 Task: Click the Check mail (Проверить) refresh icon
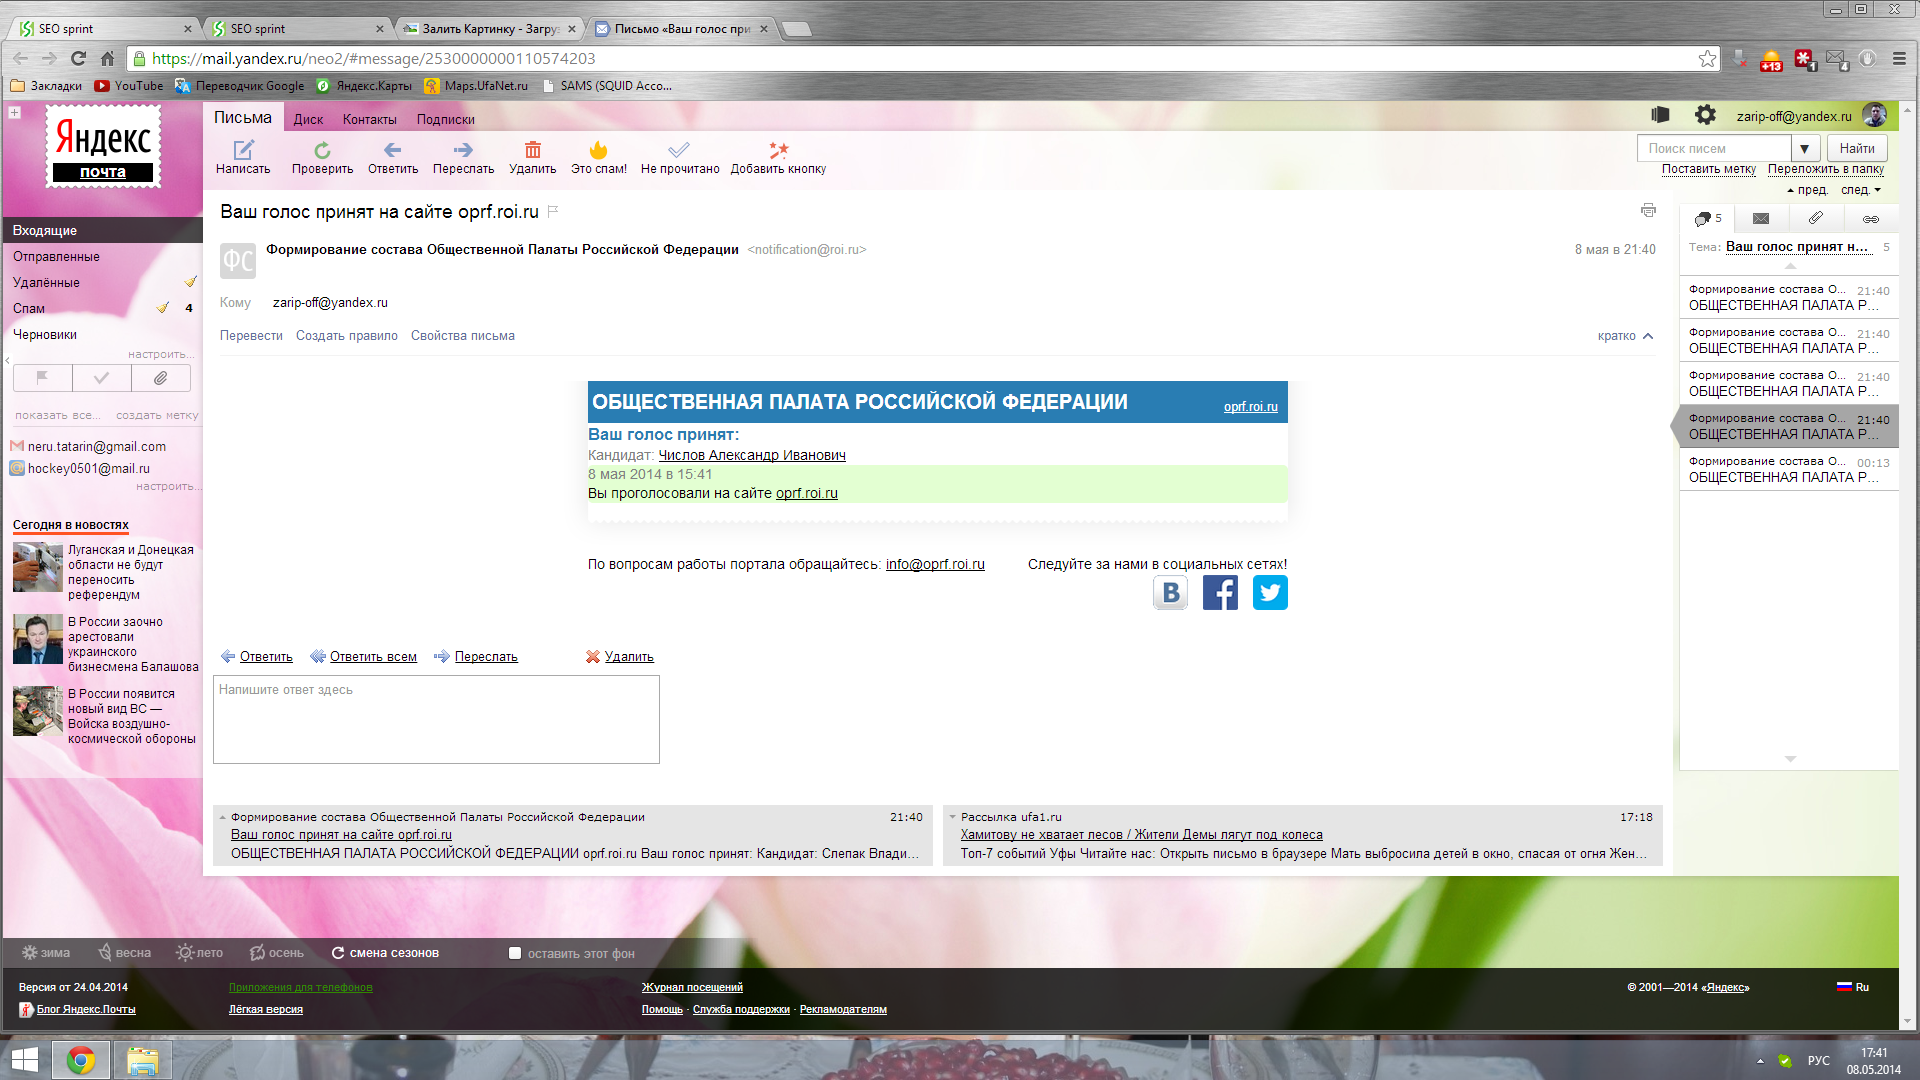(322, 150)
